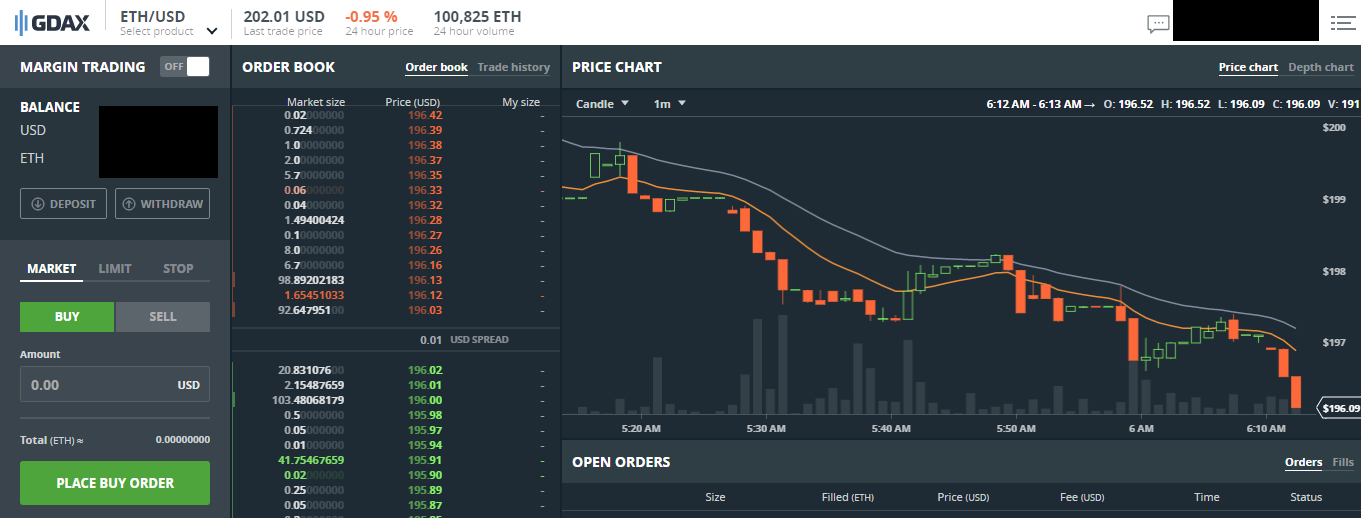Click the -0.95 % 24 hour price
The height and width of the screenshot is (518, 1361).
coord(371,17)
